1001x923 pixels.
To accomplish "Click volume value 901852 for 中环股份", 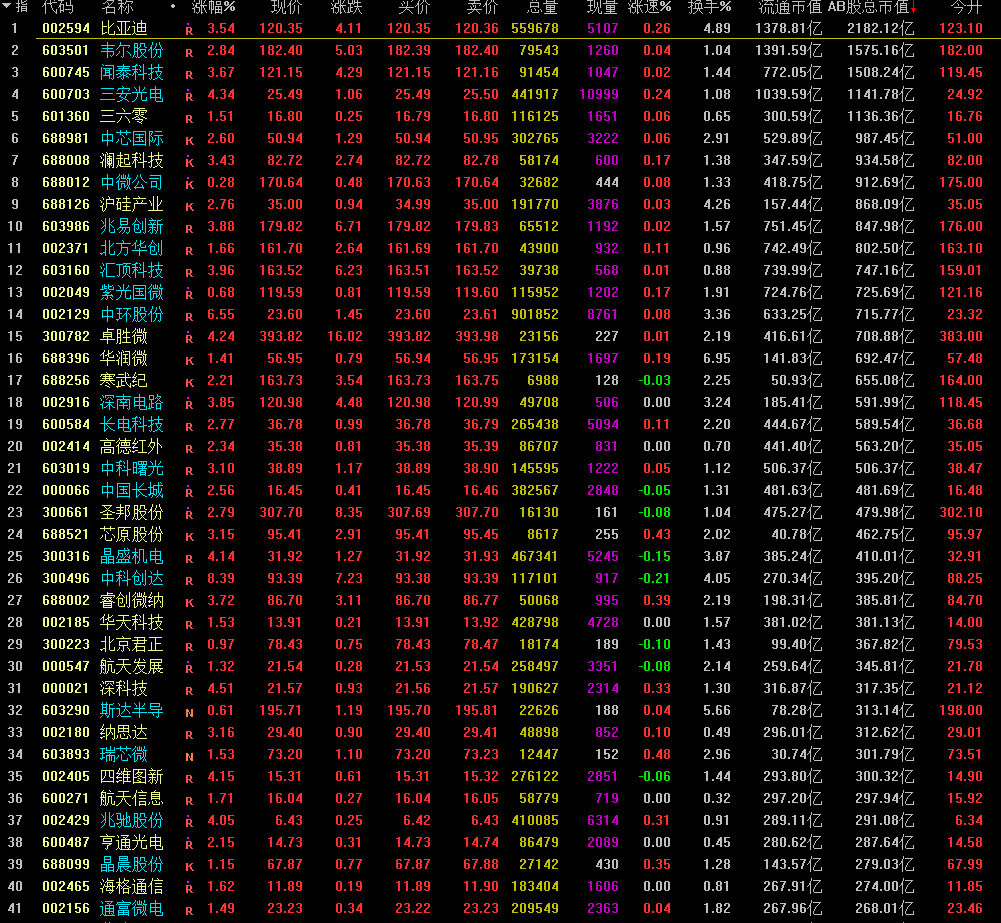I will pos(535,314).
